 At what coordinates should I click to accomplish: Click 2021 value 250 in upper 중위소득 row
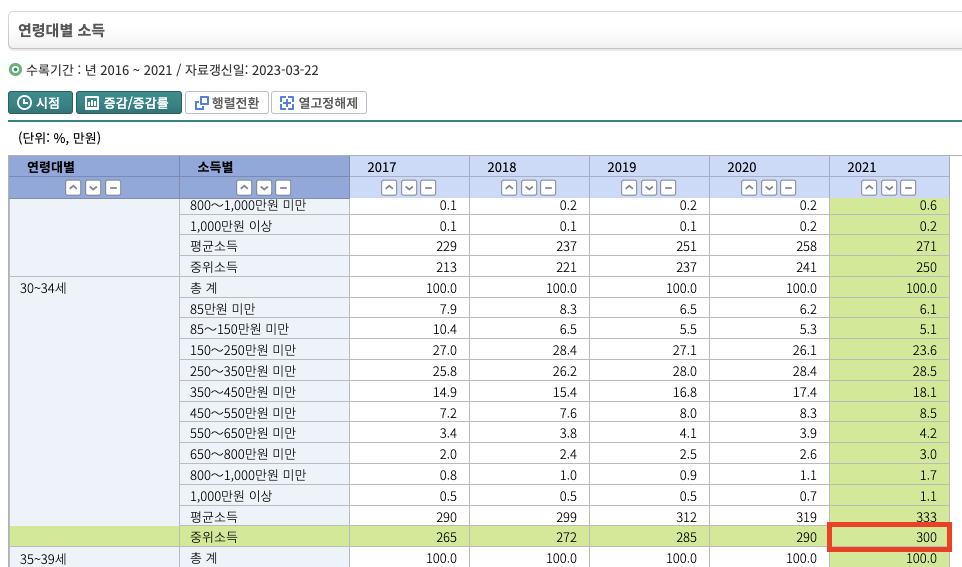[890, 267]
